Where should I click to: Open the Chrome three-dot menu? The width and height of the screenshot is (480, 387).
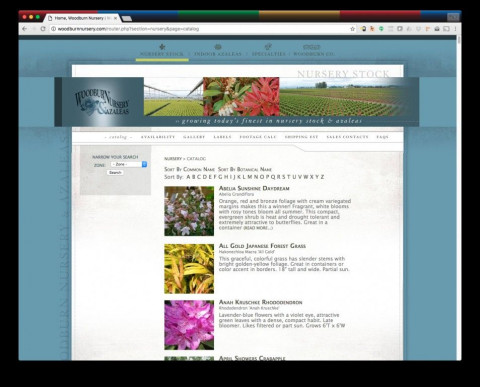pyautogui.click(x=455, y=29)
